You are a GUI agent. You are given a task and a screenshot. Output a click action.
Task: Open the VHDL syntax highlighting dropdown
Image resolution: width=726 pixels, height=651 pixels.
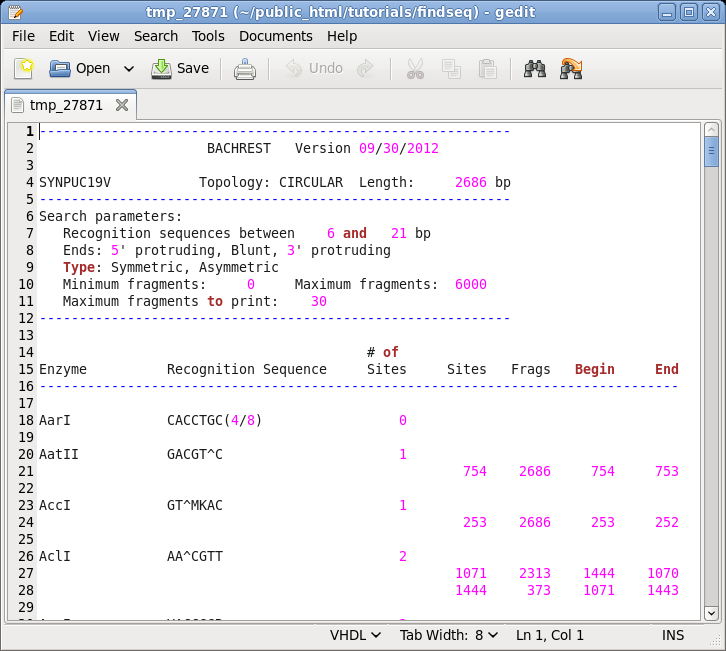[355, 635]
